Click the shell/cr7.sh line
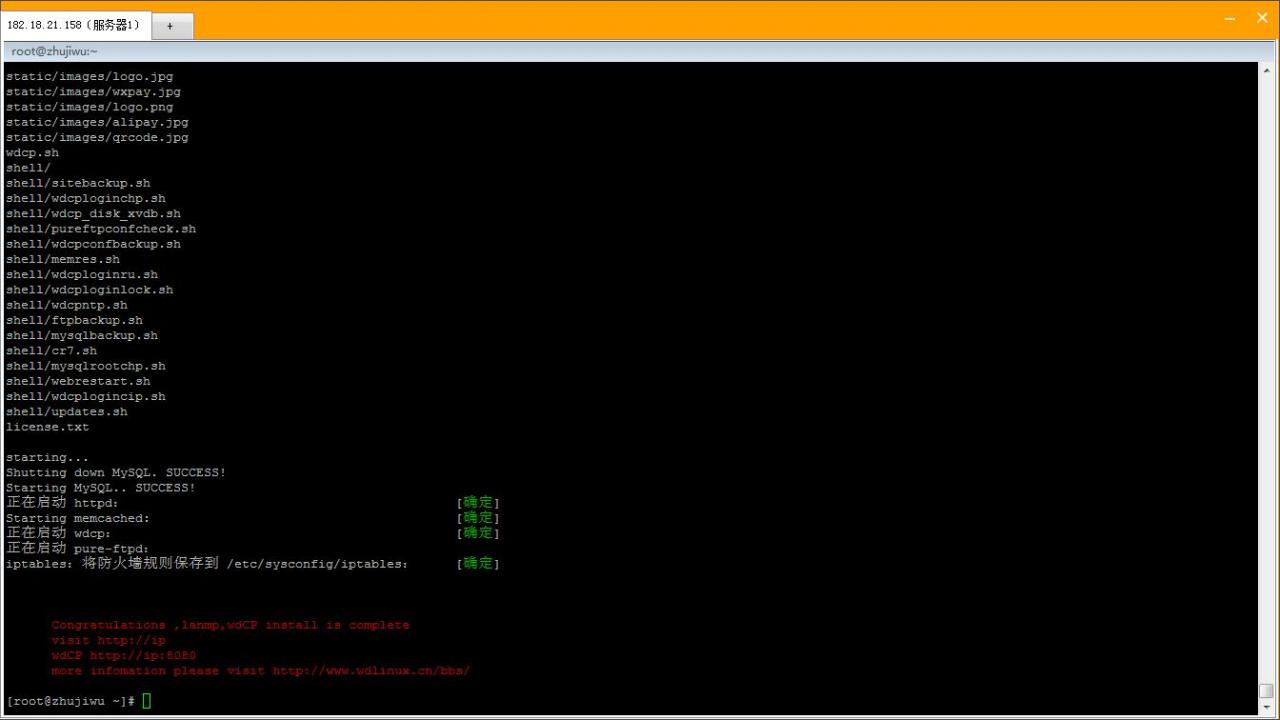The image size is (1280, 720). [51, 351]
